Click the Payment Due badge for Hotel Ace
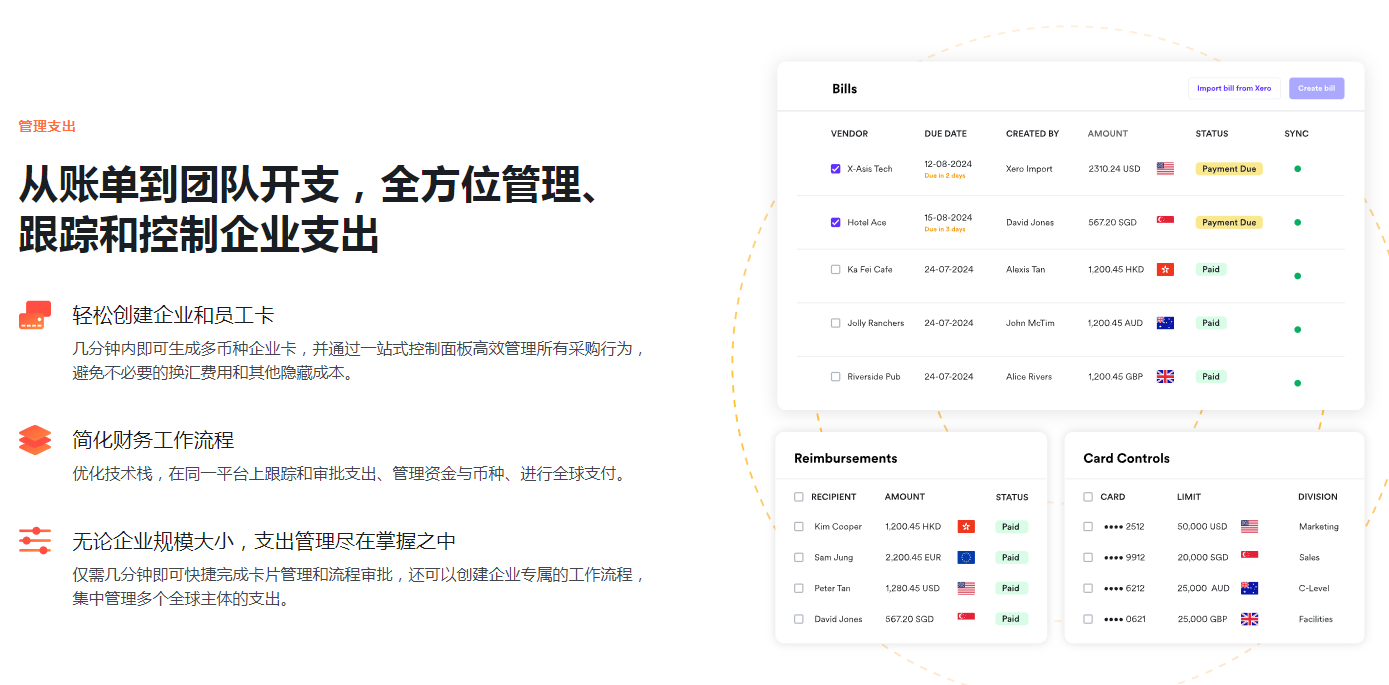 (x=1228, y=222)
